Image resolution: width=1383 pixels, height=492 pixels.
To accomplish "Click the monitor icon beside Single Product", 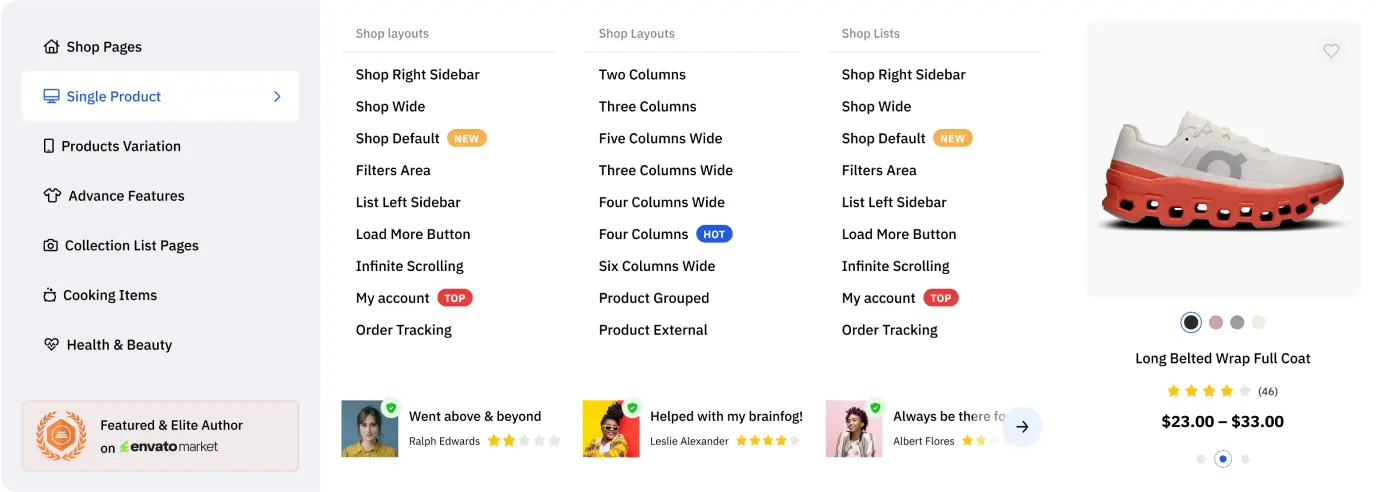I will click(51, 97).
